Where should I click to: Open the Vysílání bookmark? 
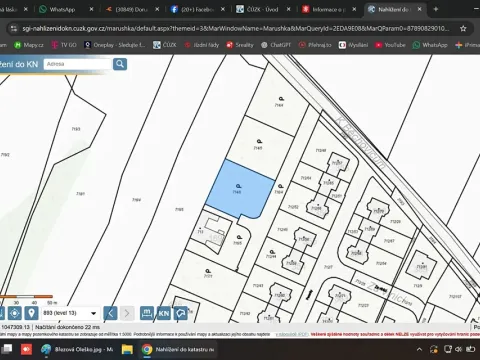point(353,45)
